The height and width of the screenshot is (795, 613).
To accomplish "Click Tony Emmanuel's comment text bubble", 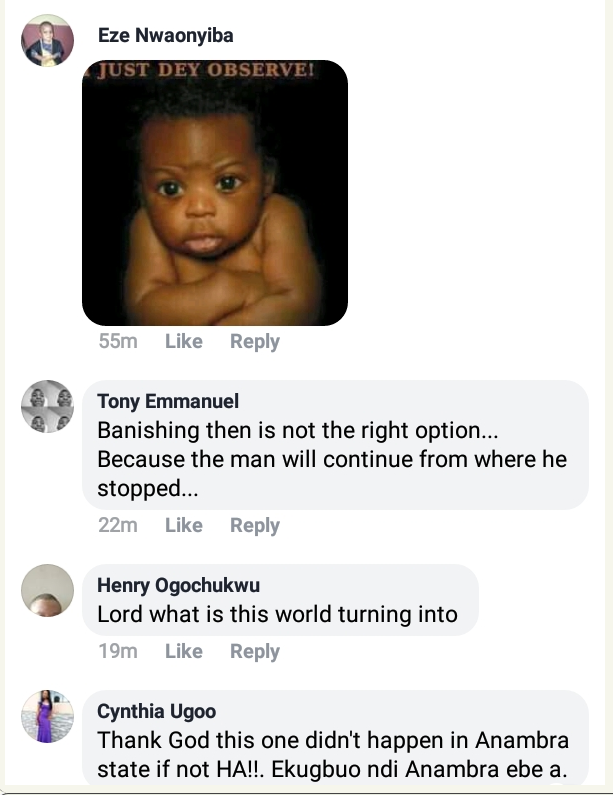I will (x=335, y=461).
